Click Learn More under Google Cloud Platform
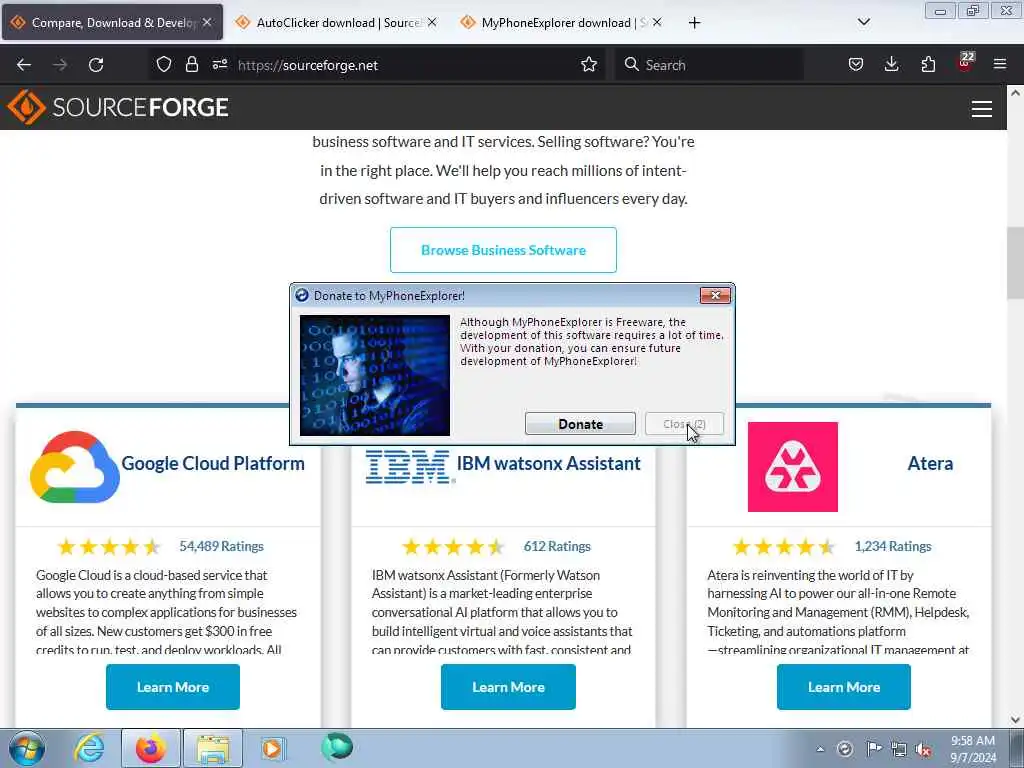 173,687
